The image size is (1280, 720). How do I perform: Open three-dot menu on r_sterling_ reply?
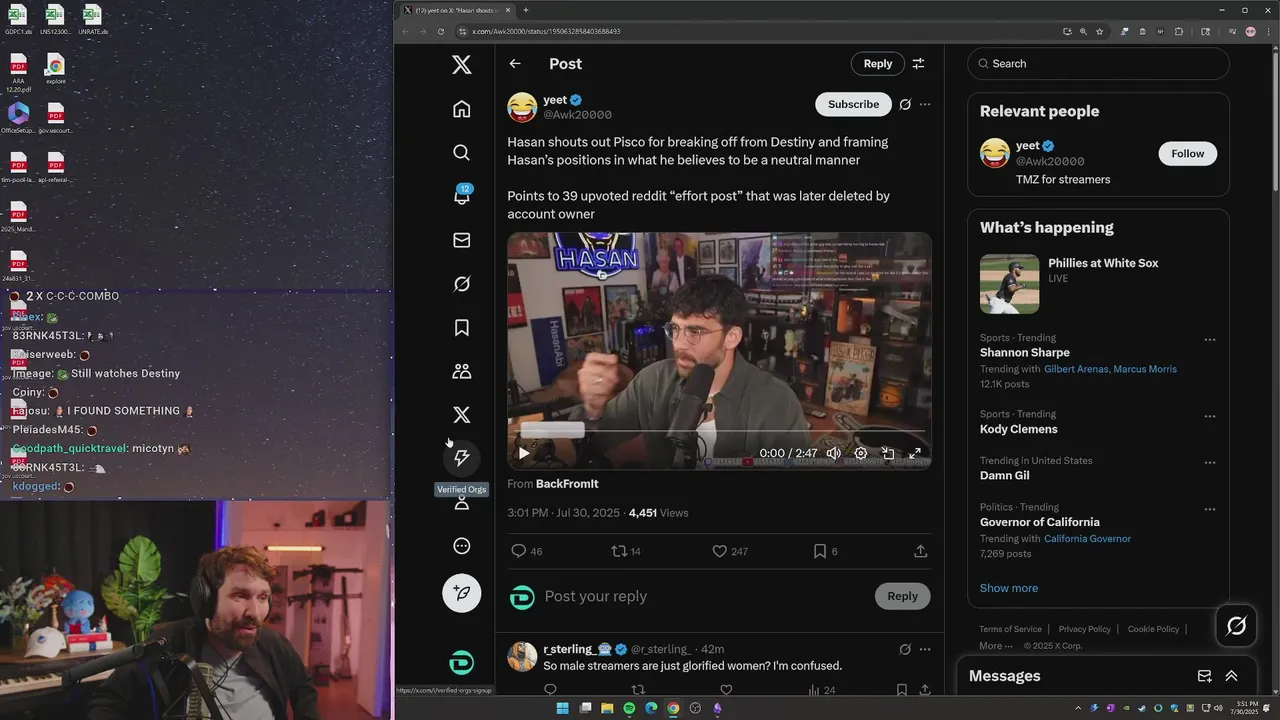click(x=925, y=649)
